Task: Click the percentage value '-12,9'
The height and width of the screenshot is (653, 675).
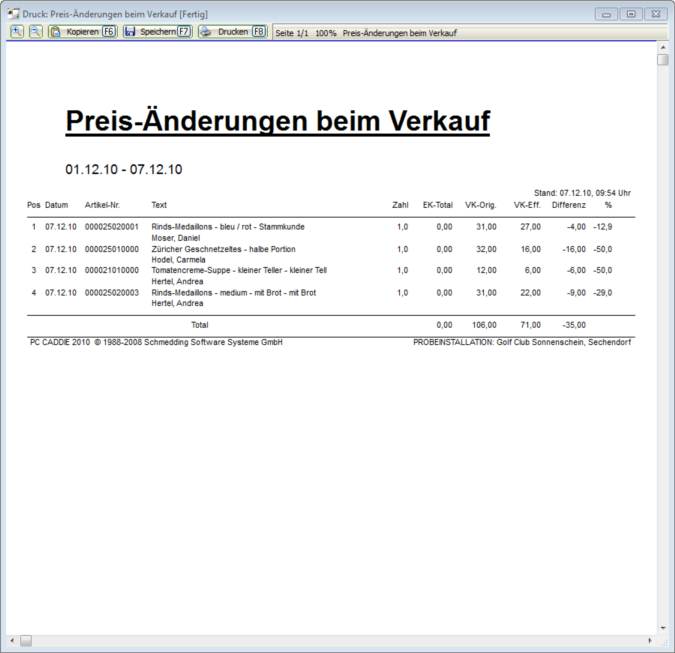Action: 603,227
